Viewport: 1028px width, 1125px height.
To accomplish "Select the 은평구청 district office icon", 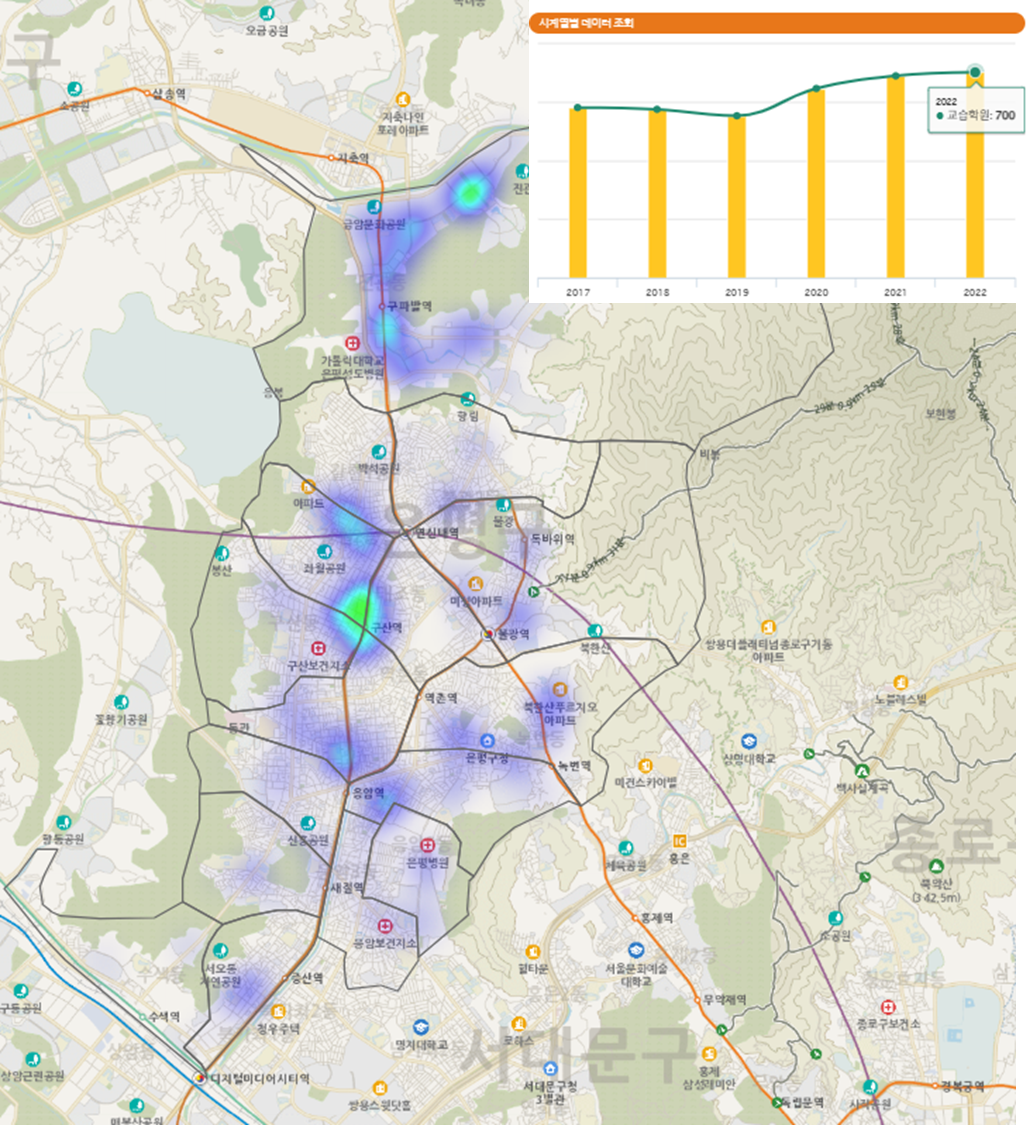I will [x=487, y=740].
